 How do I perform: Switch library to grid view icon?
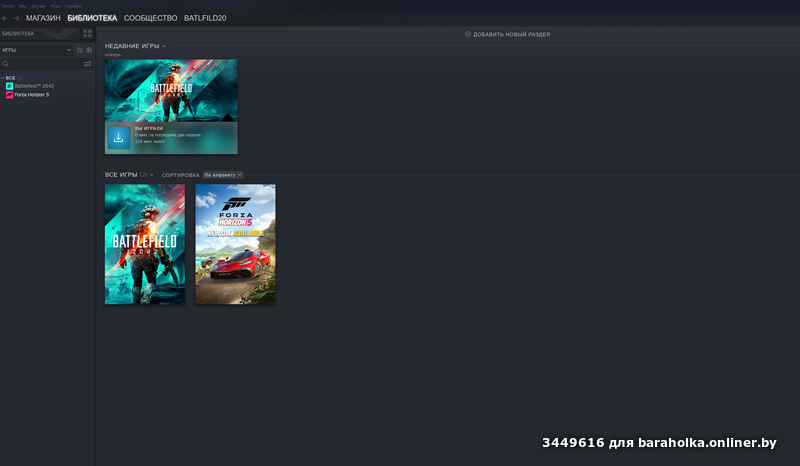pyautogui.click(x=88, y=34)
